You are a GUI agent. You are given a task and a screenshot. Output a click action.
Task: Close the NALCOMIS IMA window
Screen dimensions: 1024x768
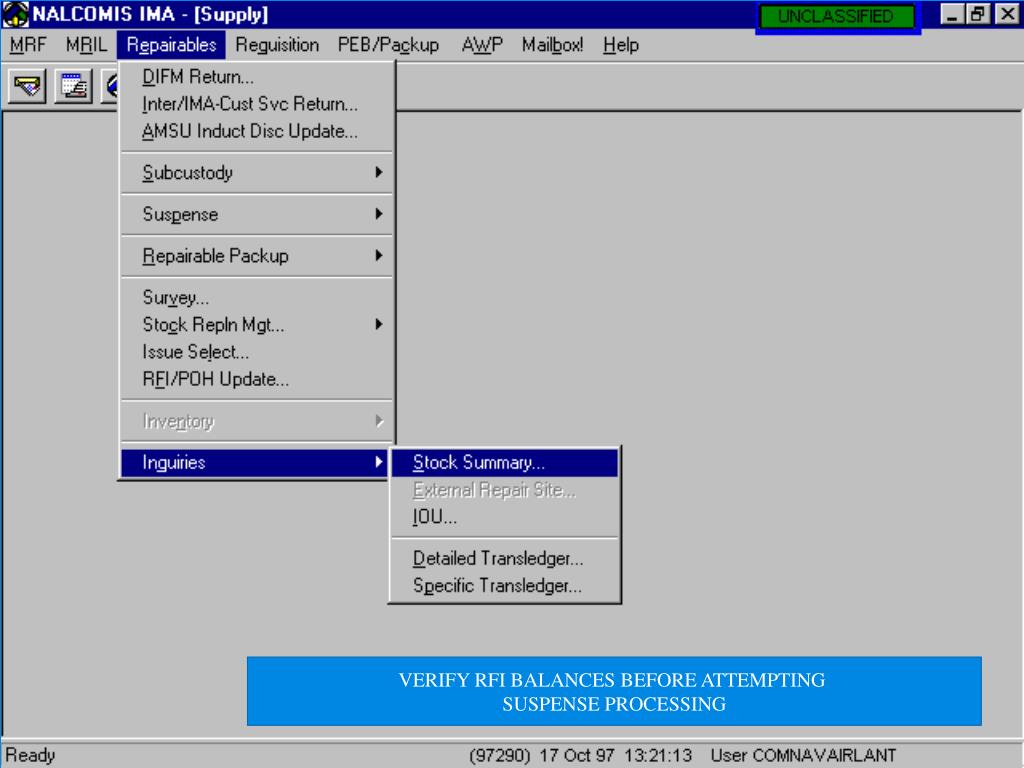[x=1008, y=14]
